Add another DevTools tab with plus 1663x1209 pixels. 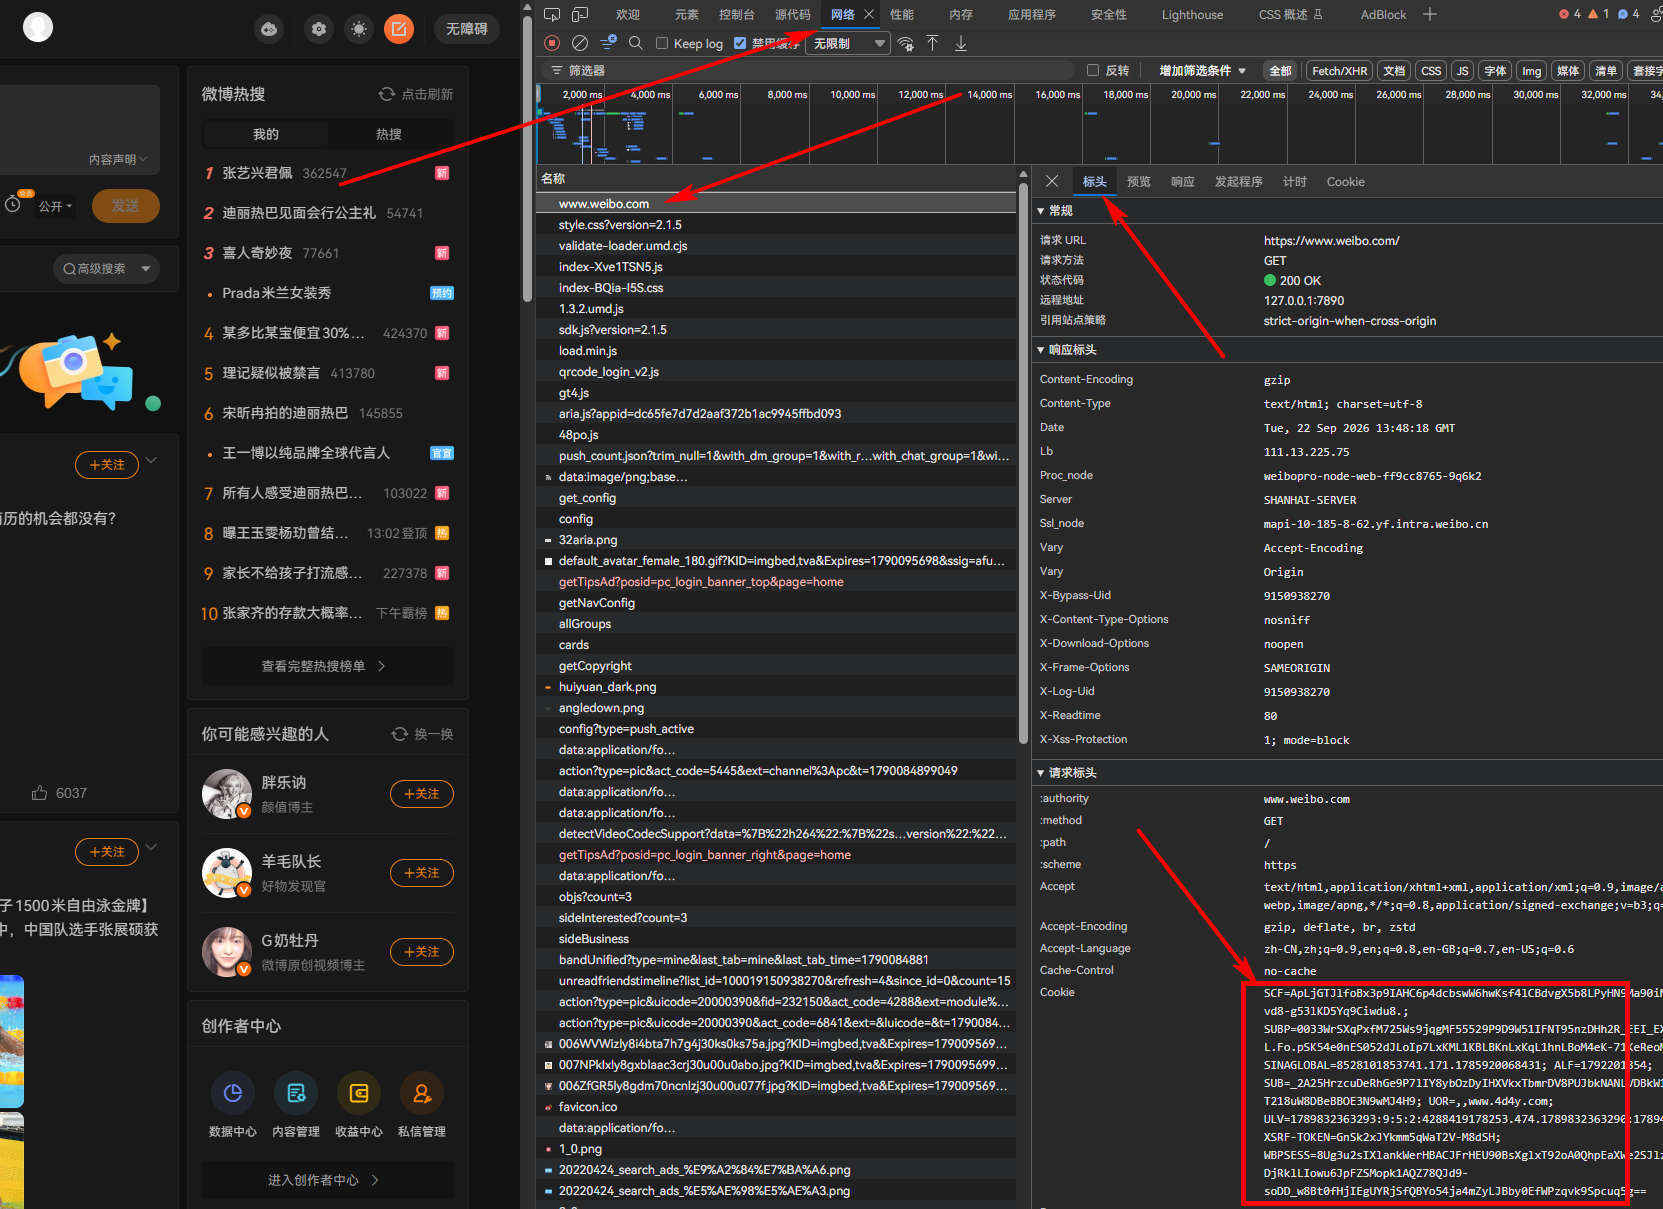1430,14
